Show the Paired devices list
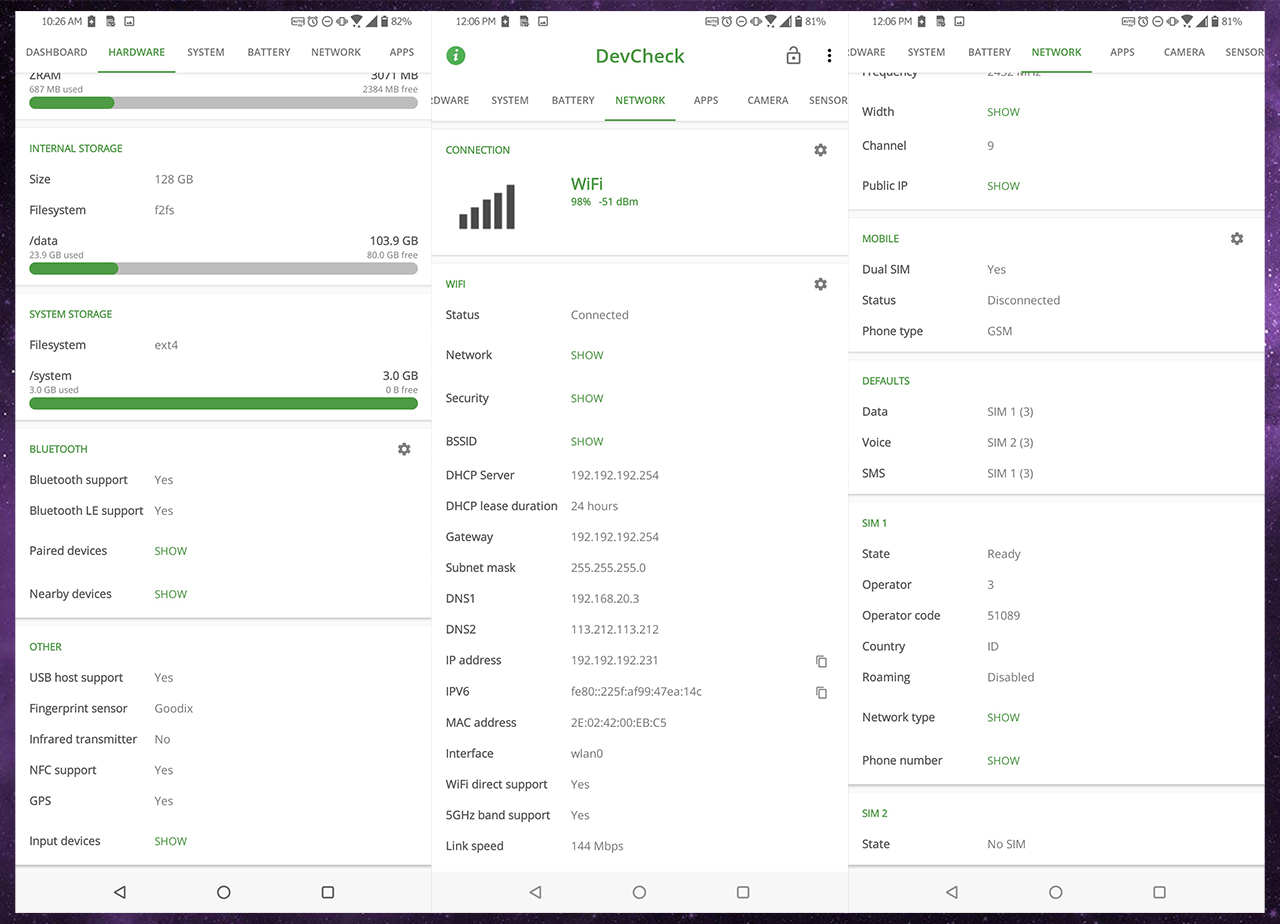This screenshot has height=924, width=1280. 171,551
